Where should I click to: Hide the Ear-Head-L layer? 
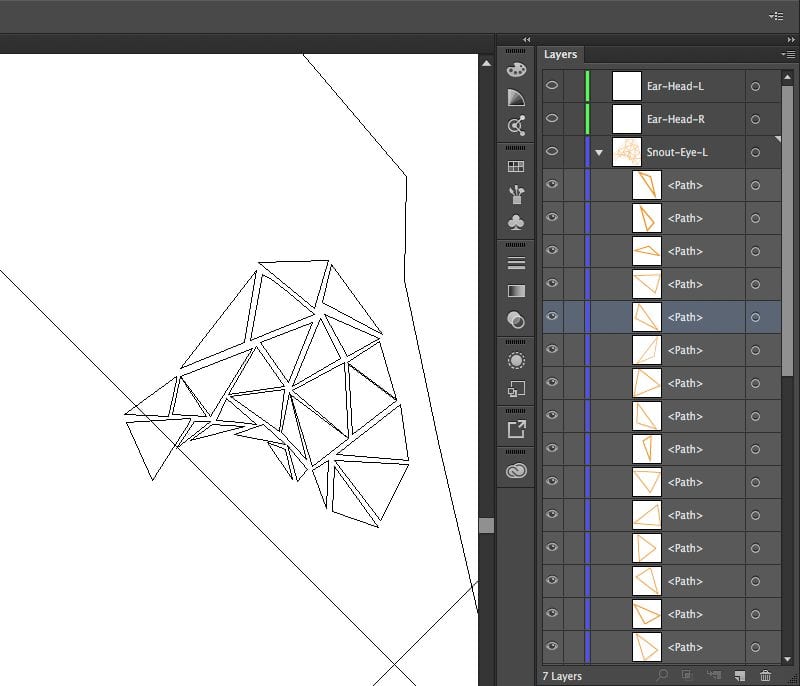552,86
